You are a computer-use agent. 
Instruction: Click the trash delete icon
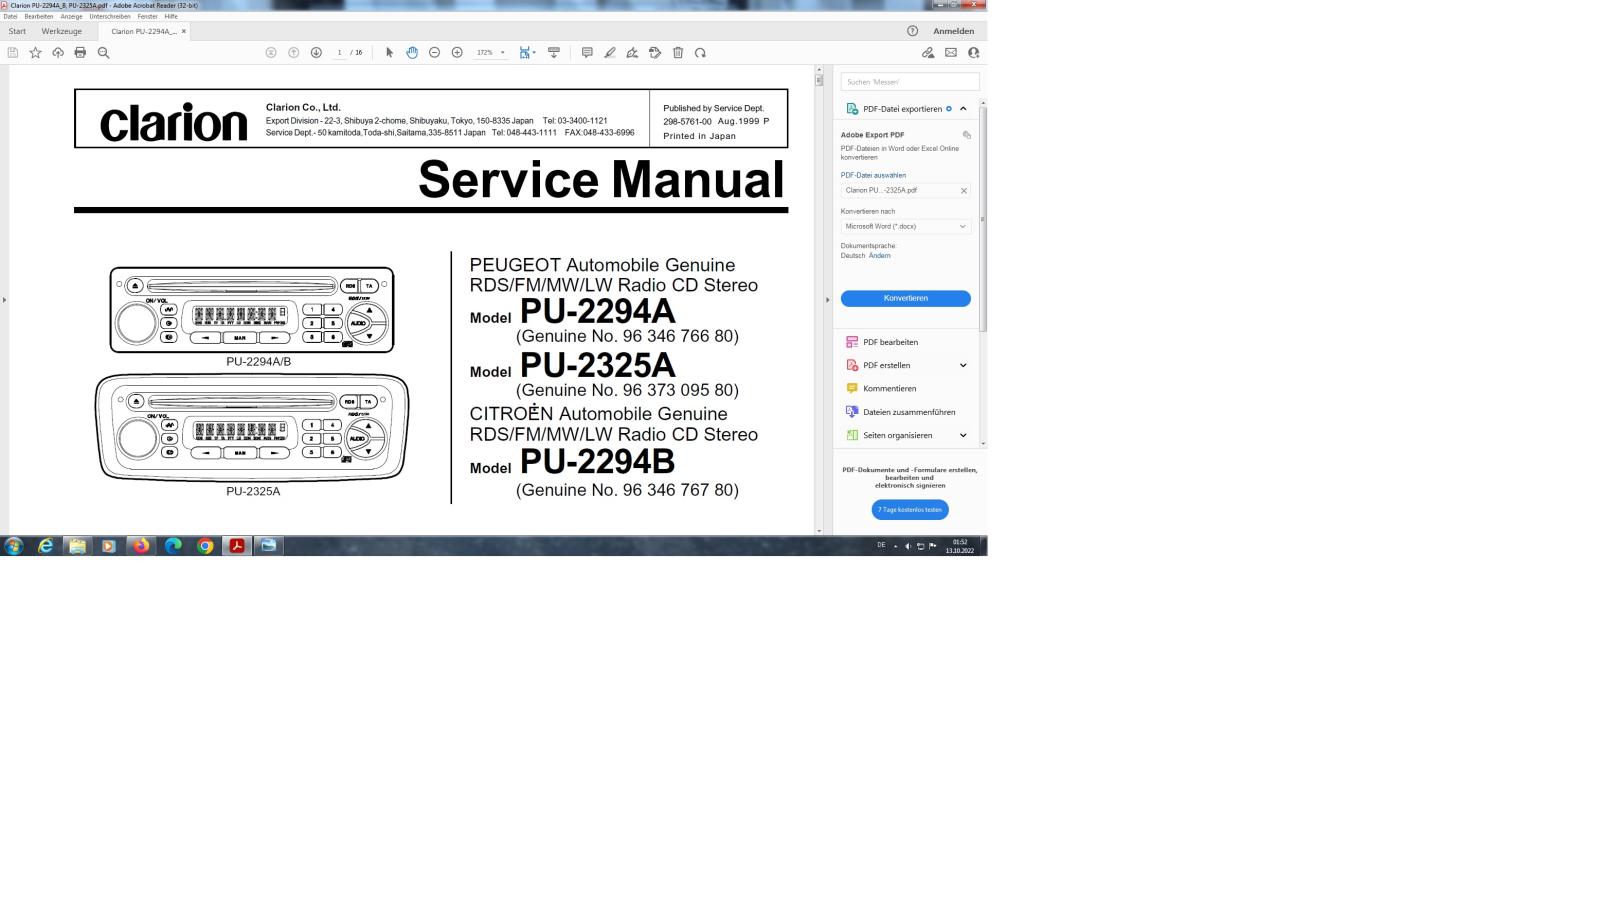coord(678,53)
